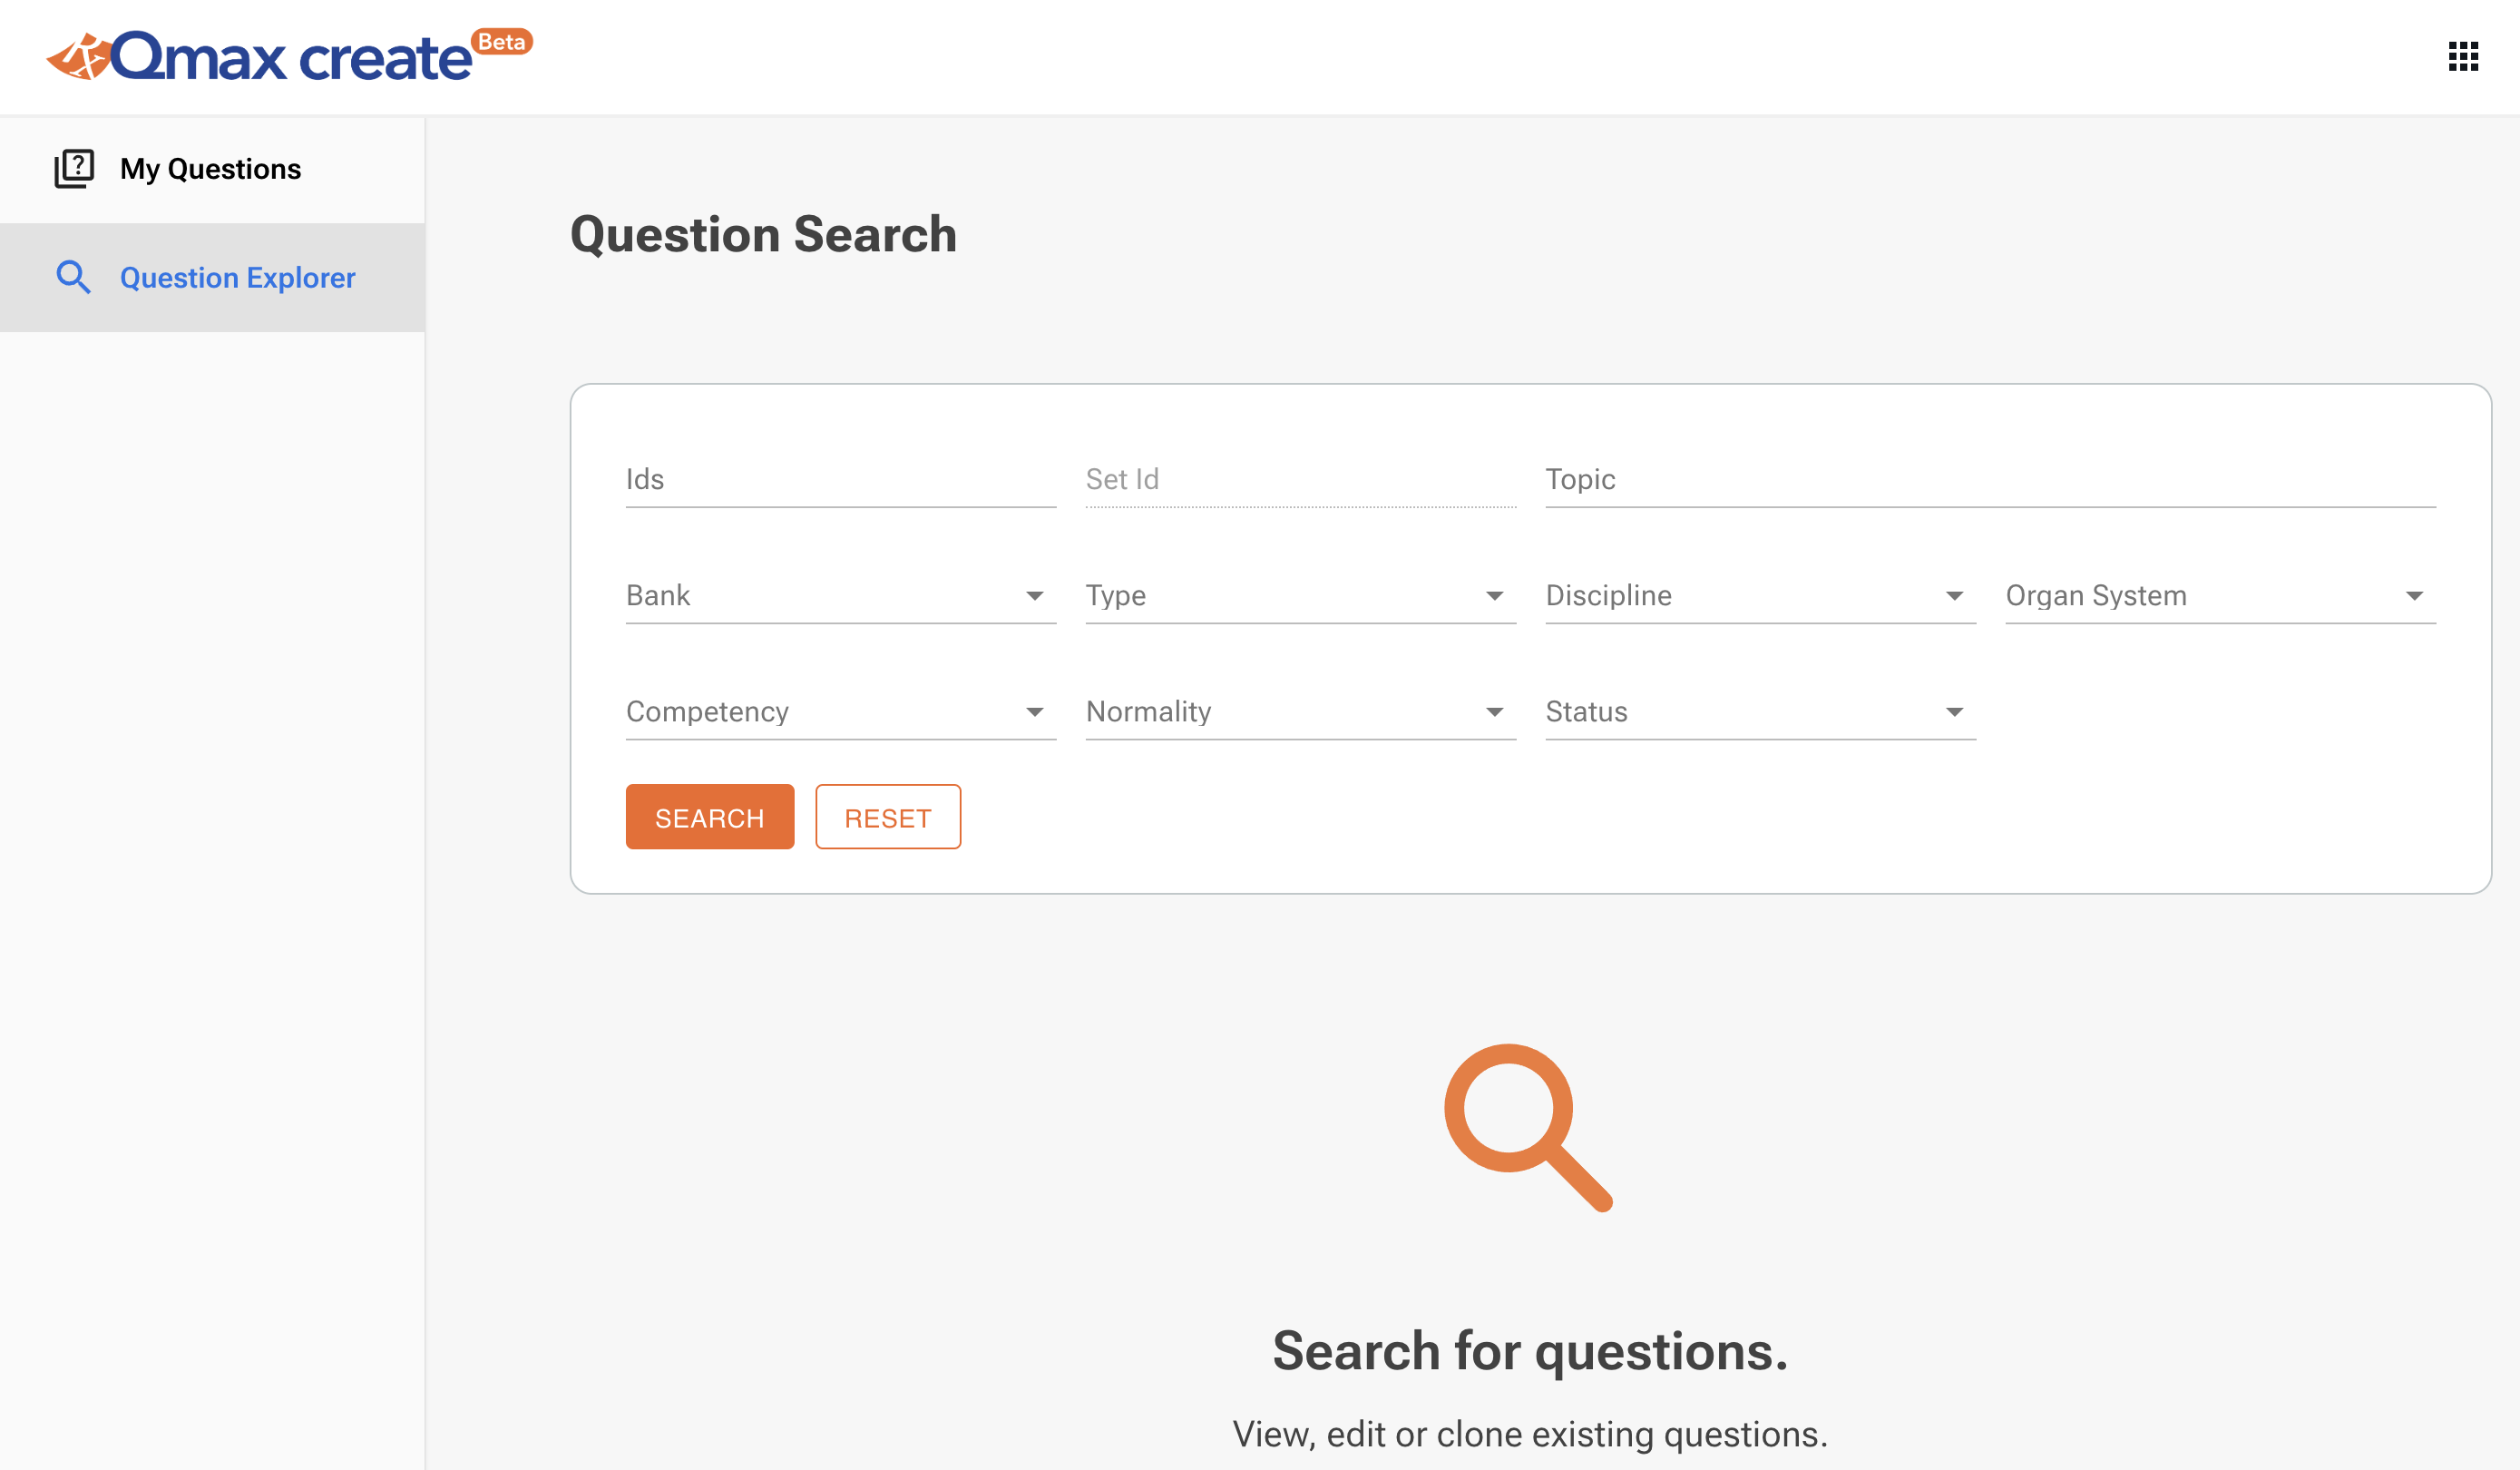Click the Question Explorer magnifying glass icon
The width and height of the screenshot is (2520, 1470).
(74, 277)
